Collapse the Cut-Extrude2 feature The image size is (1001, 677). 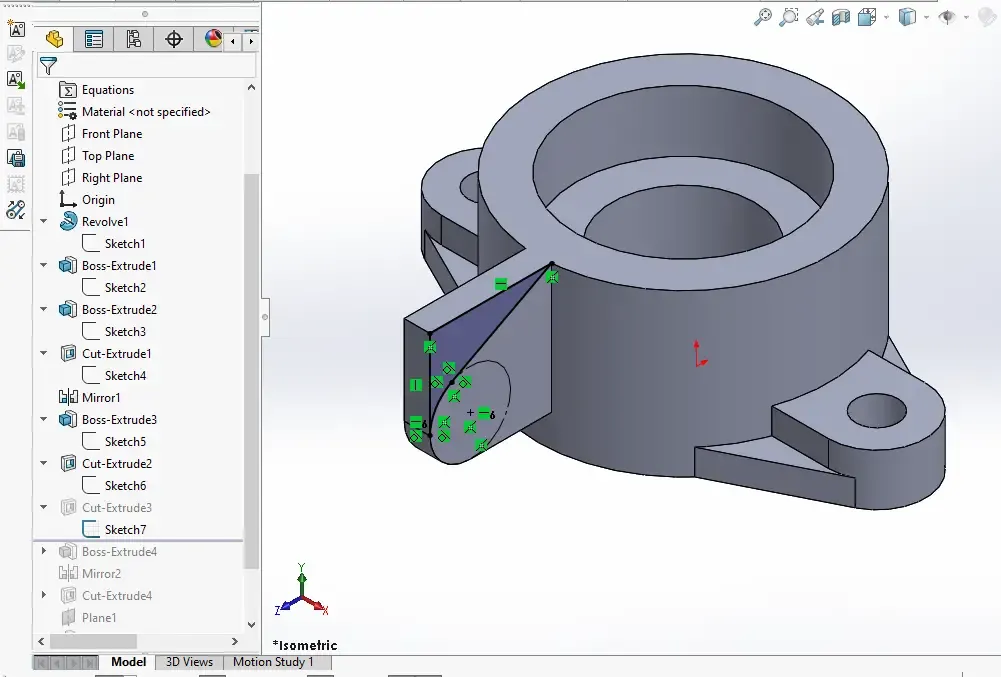tap(43, 464)
